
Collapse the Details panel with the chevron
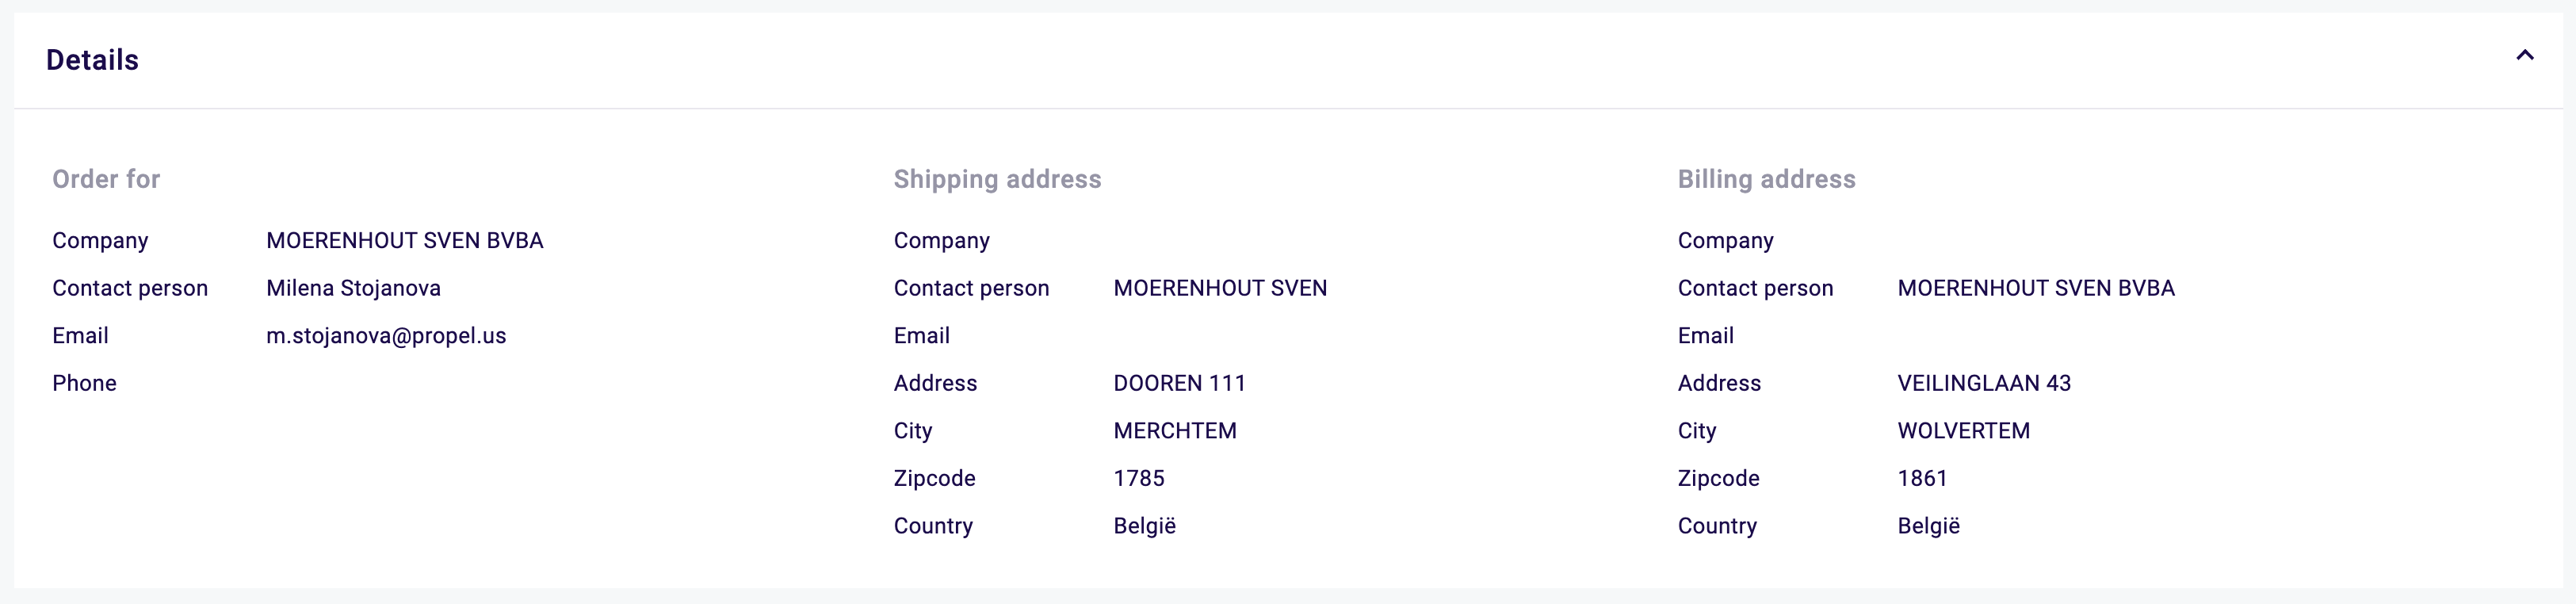(2524, 56)
